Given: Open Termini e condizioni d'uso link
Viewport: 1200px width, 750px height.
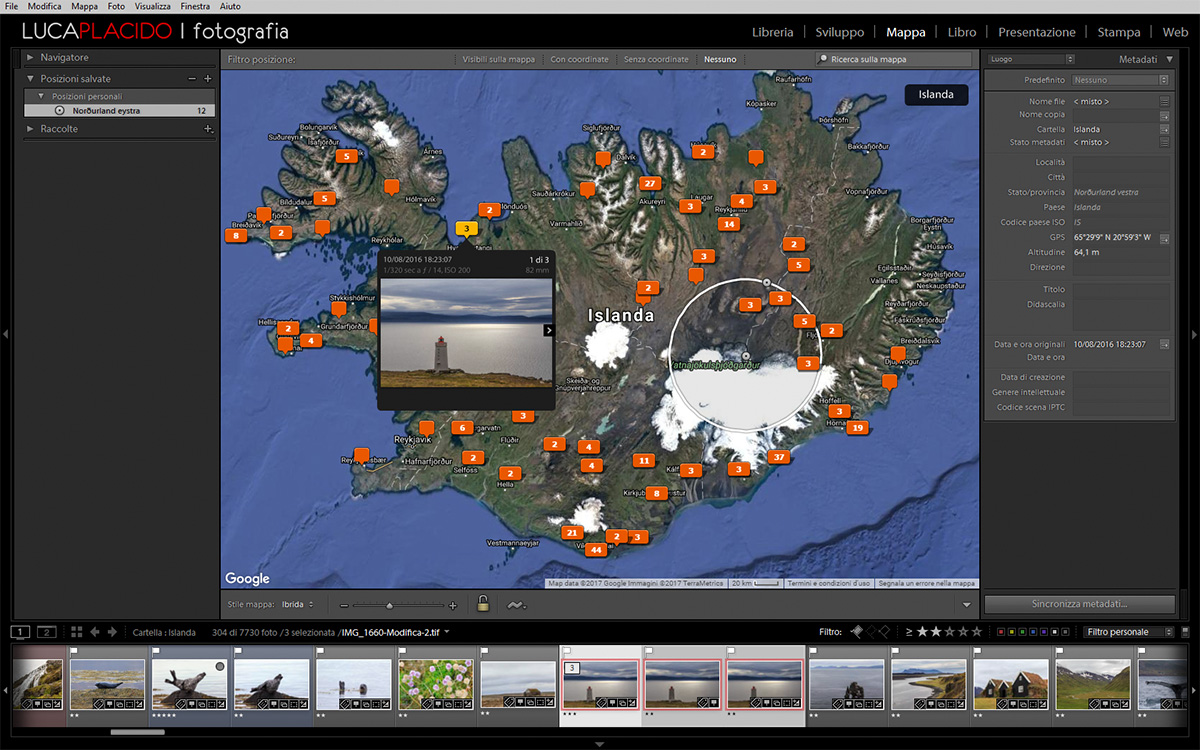Looking at the screenshot, I should [x=830, y=583].
